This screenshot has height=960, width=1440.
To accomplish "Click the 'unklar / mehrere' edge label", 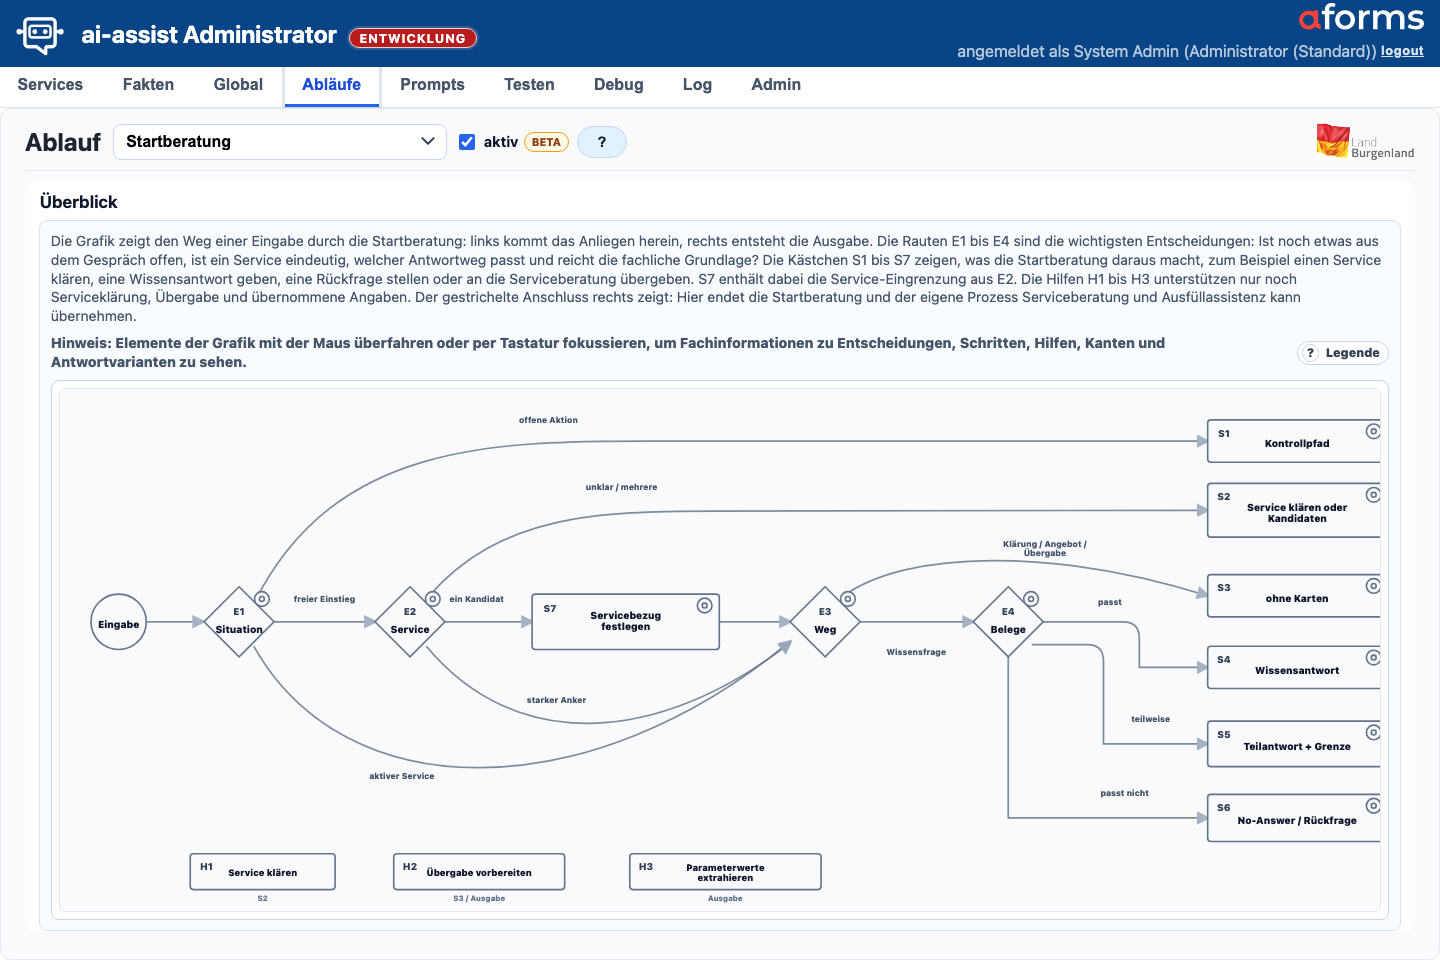I will coord(621,487).
